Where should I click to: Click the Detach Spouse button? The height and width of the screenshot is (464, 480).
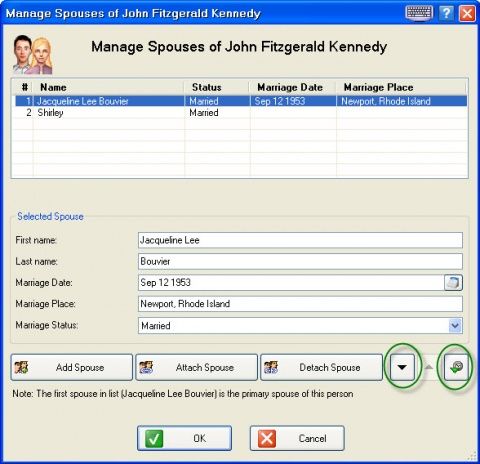[321, 367]
